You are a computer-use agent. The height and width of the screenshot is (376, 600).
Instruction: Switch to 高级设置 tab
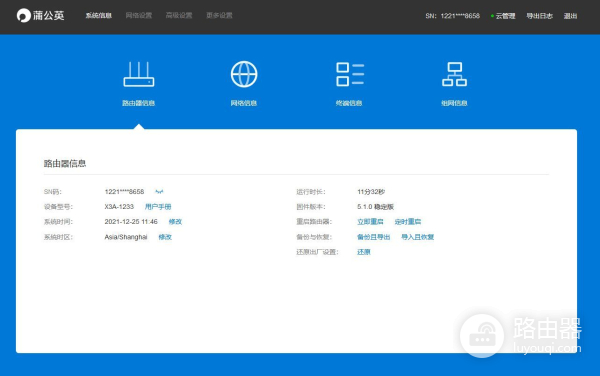179,15
